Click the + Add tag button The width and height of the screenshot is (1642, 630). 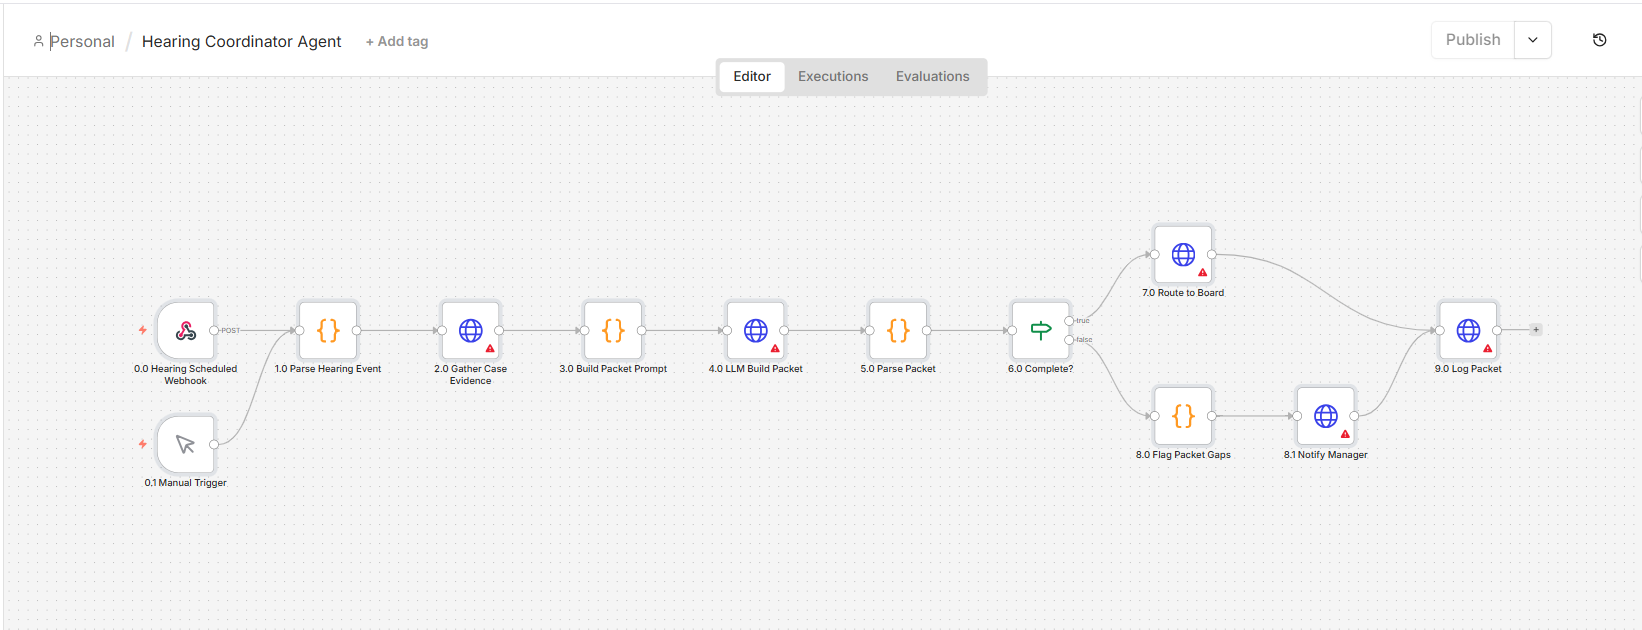tap(397, 41)
